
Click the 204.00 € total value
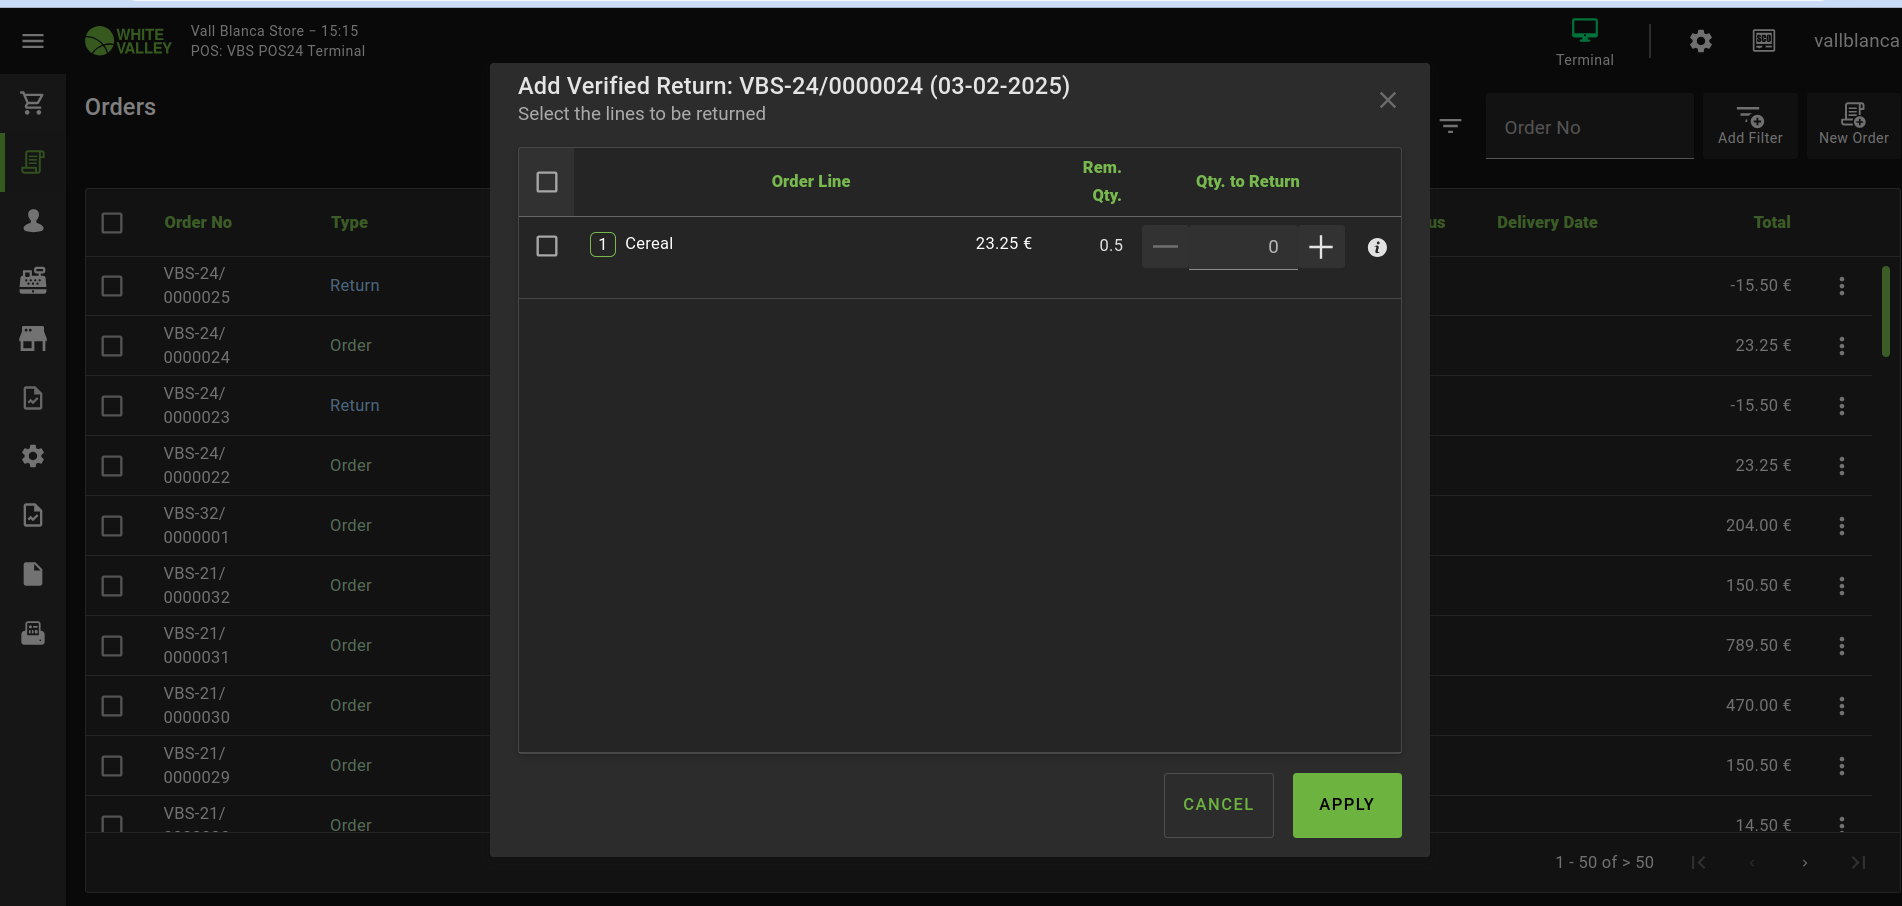pyautogui.click(x=1758, y=526)
